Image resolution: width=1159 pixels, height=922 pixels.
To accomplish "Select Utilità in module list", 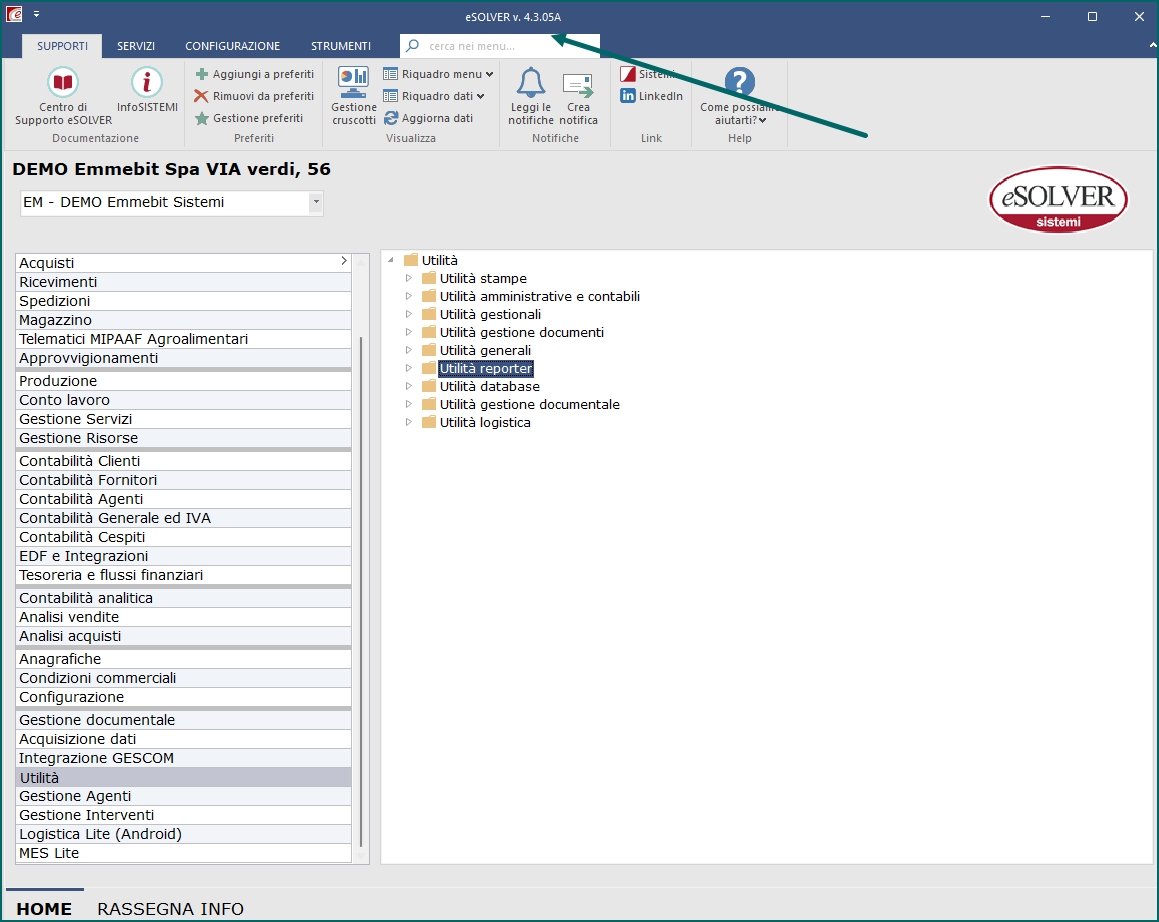I will point(183,777).
